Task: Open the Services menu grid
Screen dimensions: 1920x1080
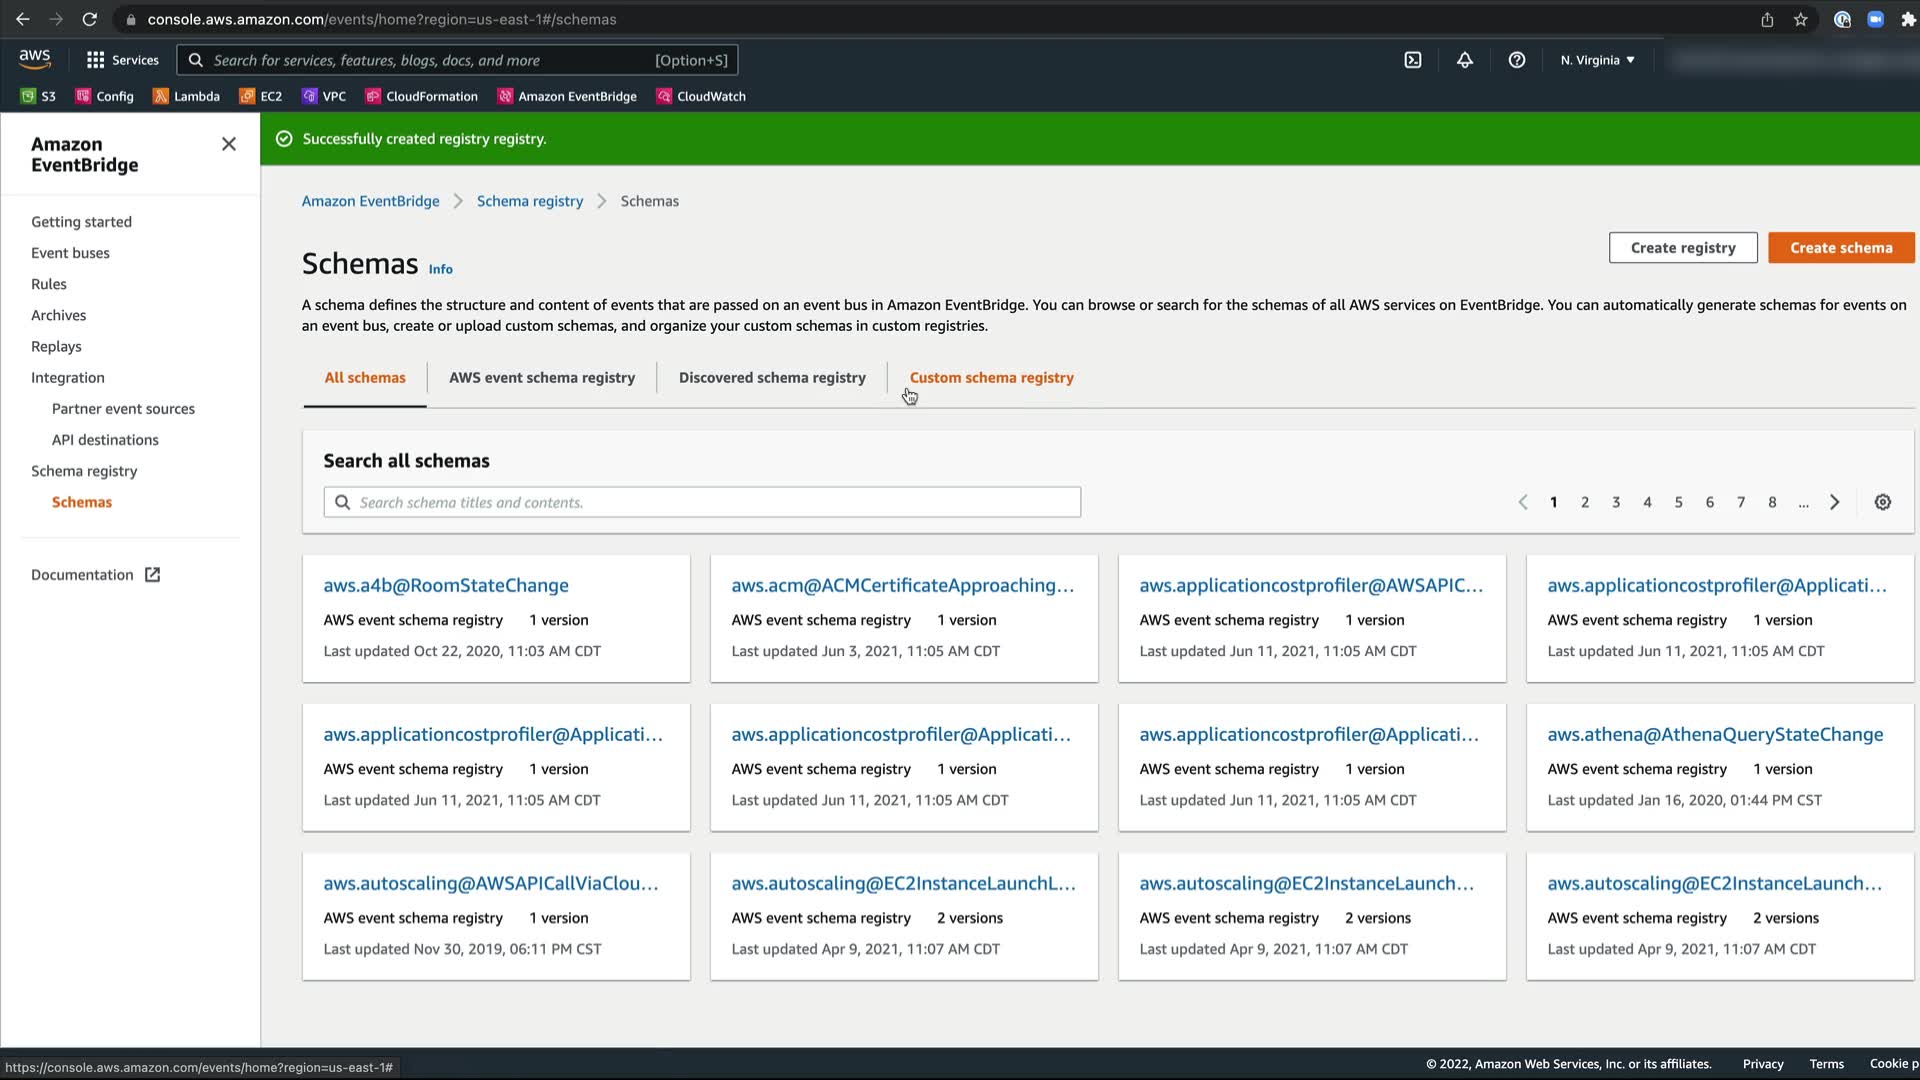Action: [x=122, y=60]
